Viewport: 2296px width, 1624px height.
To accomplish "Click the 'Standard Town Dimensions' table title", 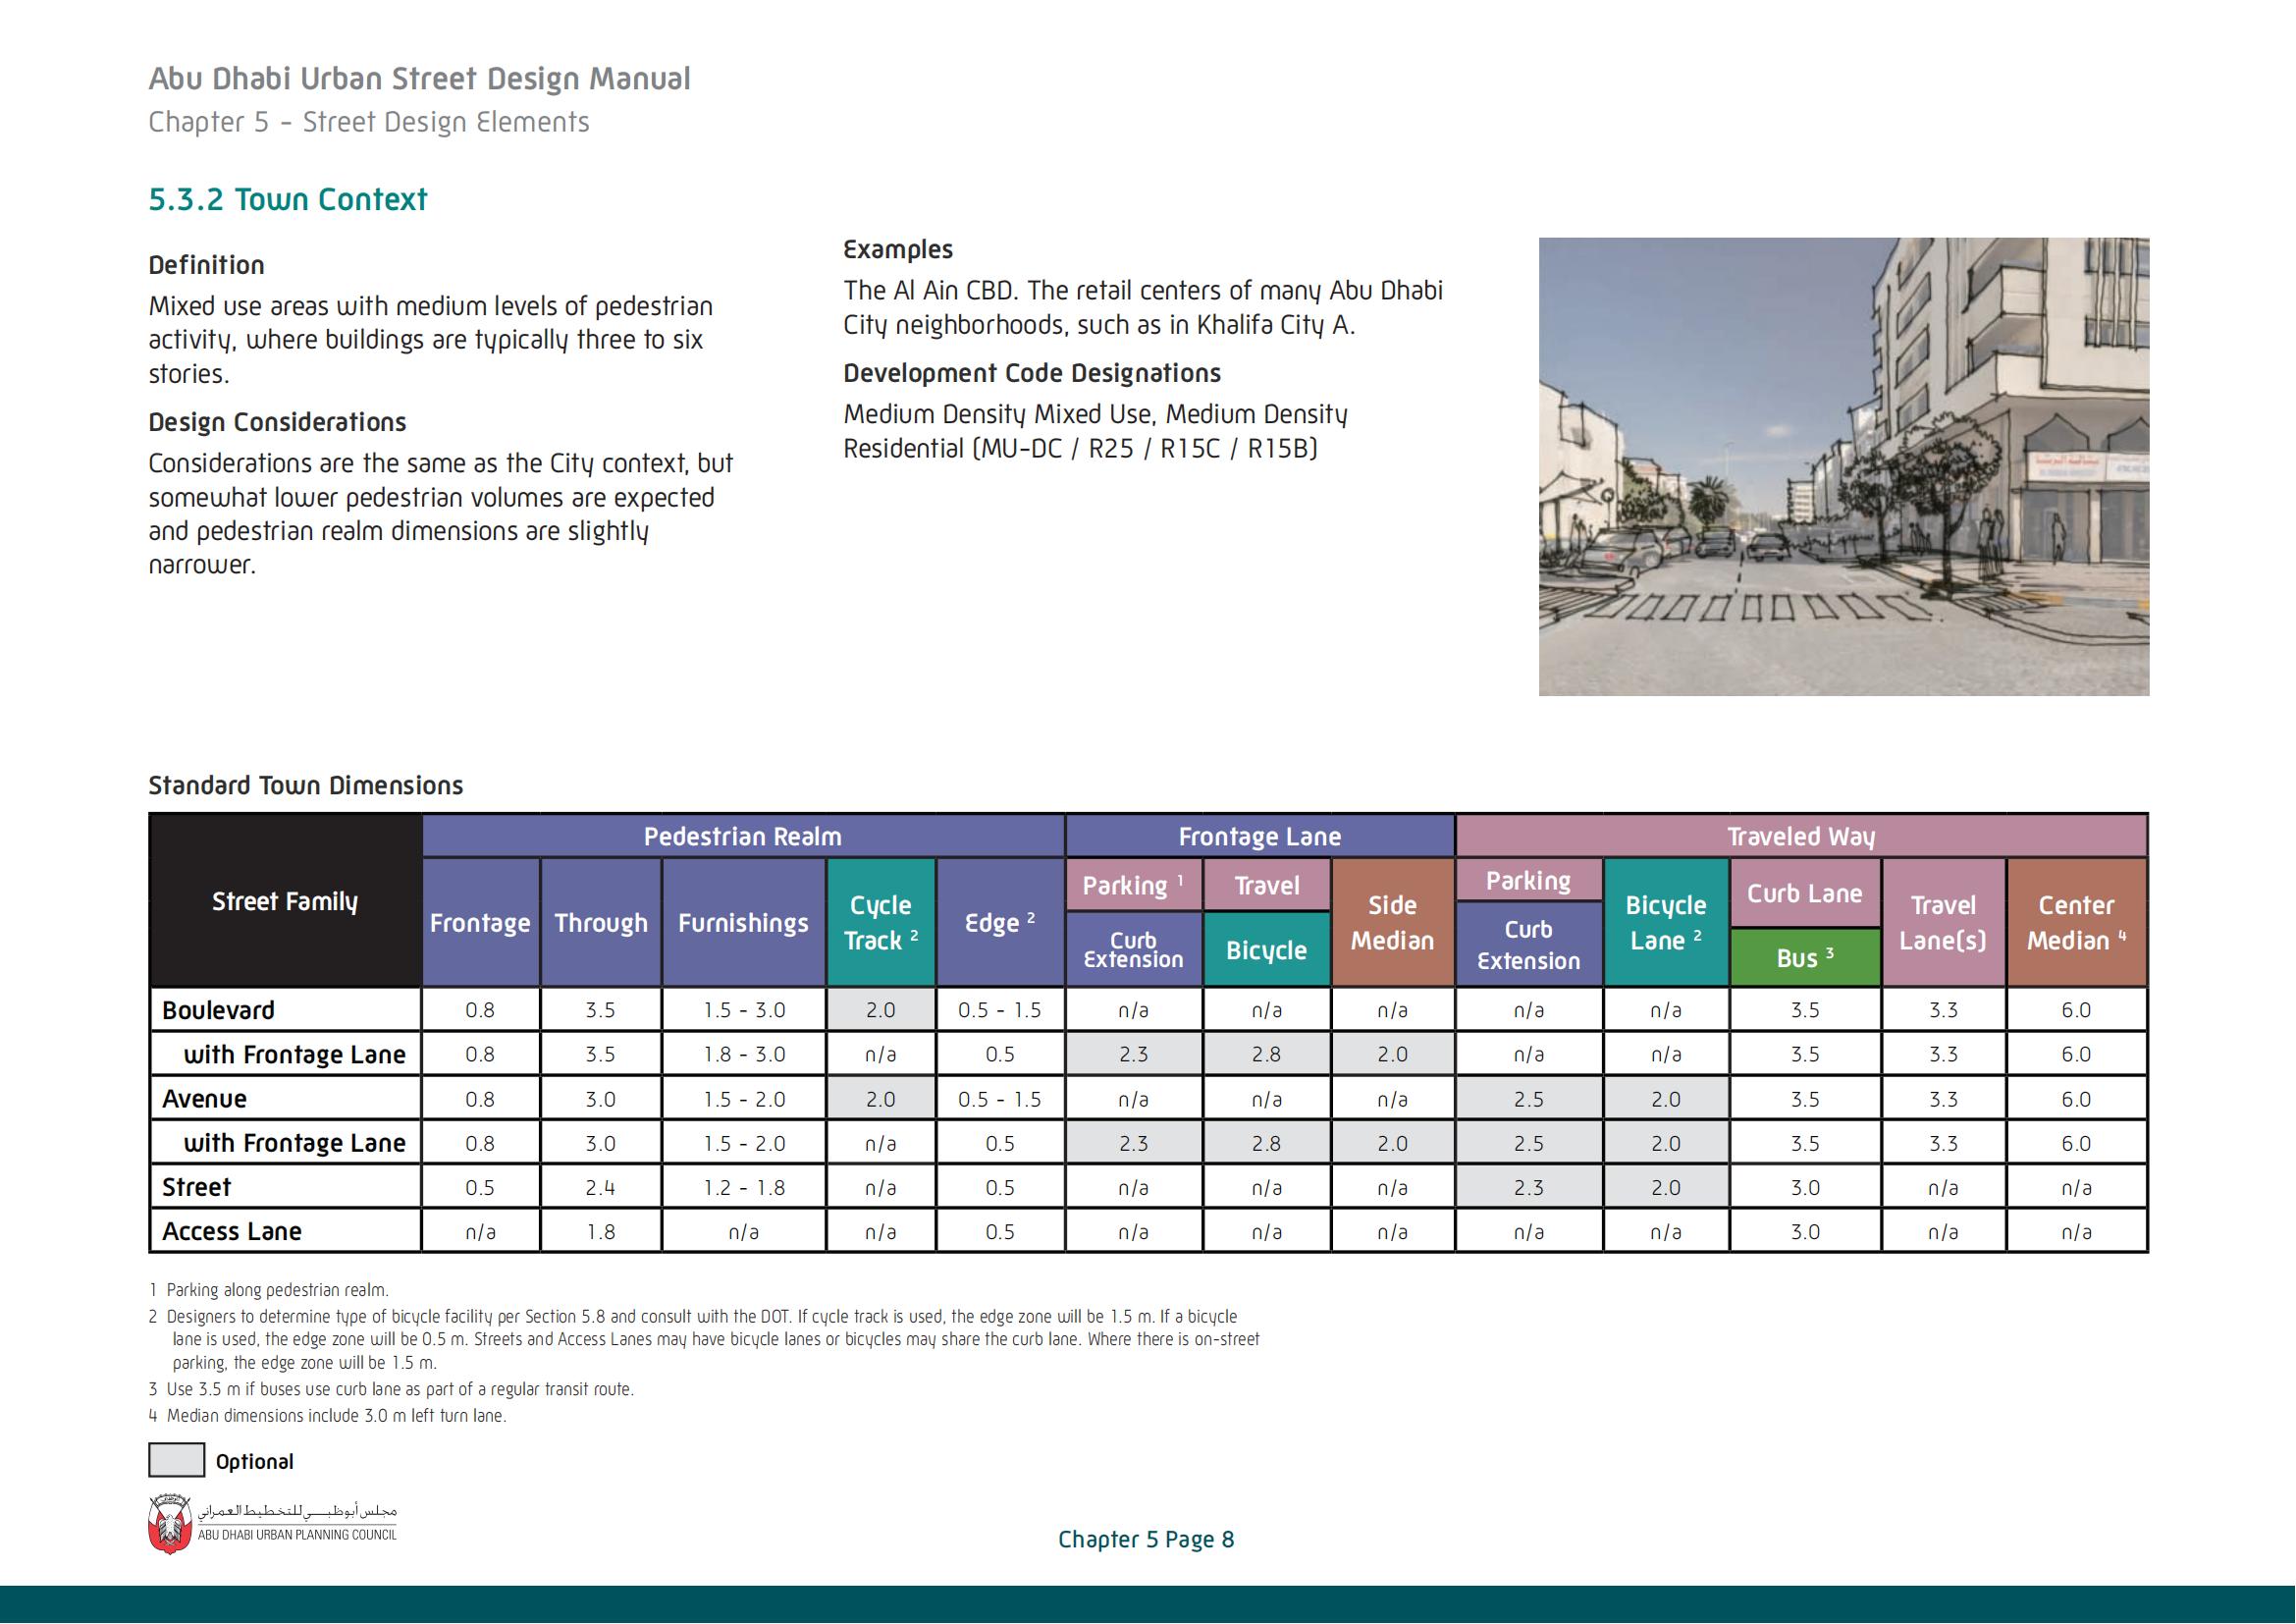I will pyautogui.click(x=306, y=785).
